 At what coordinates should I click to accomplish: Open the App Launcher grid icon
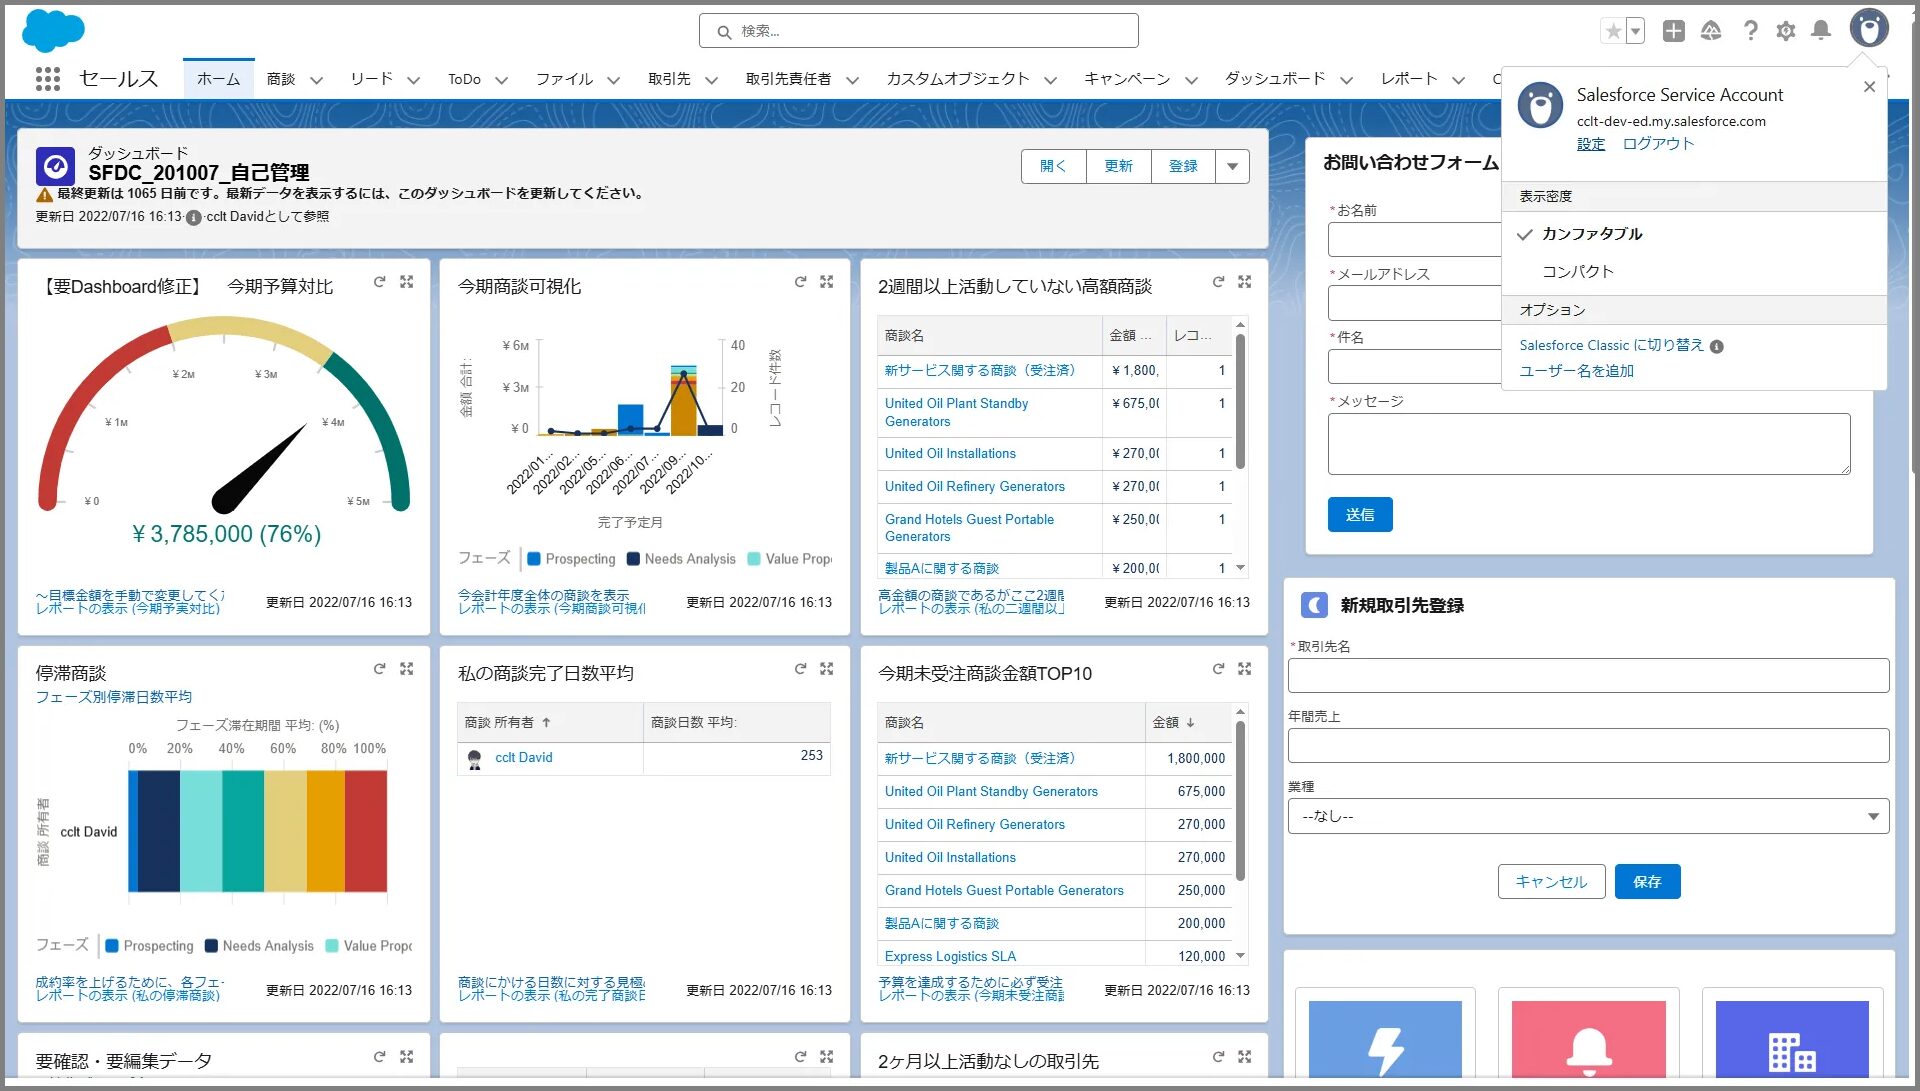[x=47, y=79]
